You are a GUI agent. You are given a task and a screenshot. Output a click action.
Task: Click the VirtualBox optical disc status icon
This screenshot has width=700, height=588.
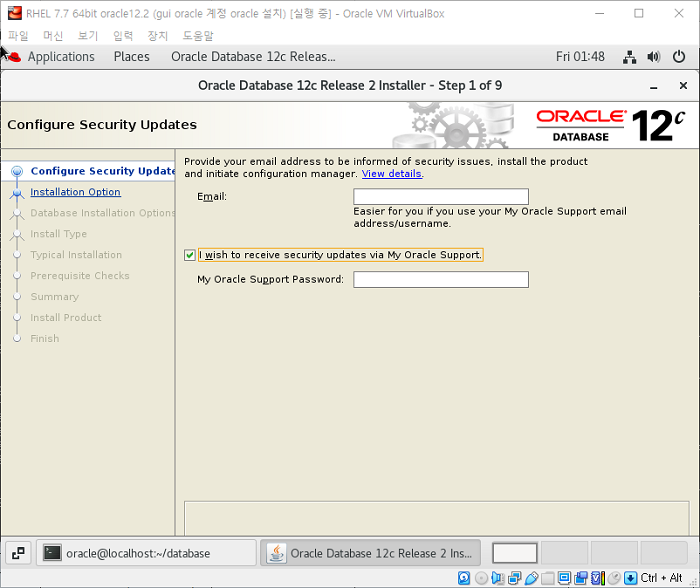(x=482, y=578)
